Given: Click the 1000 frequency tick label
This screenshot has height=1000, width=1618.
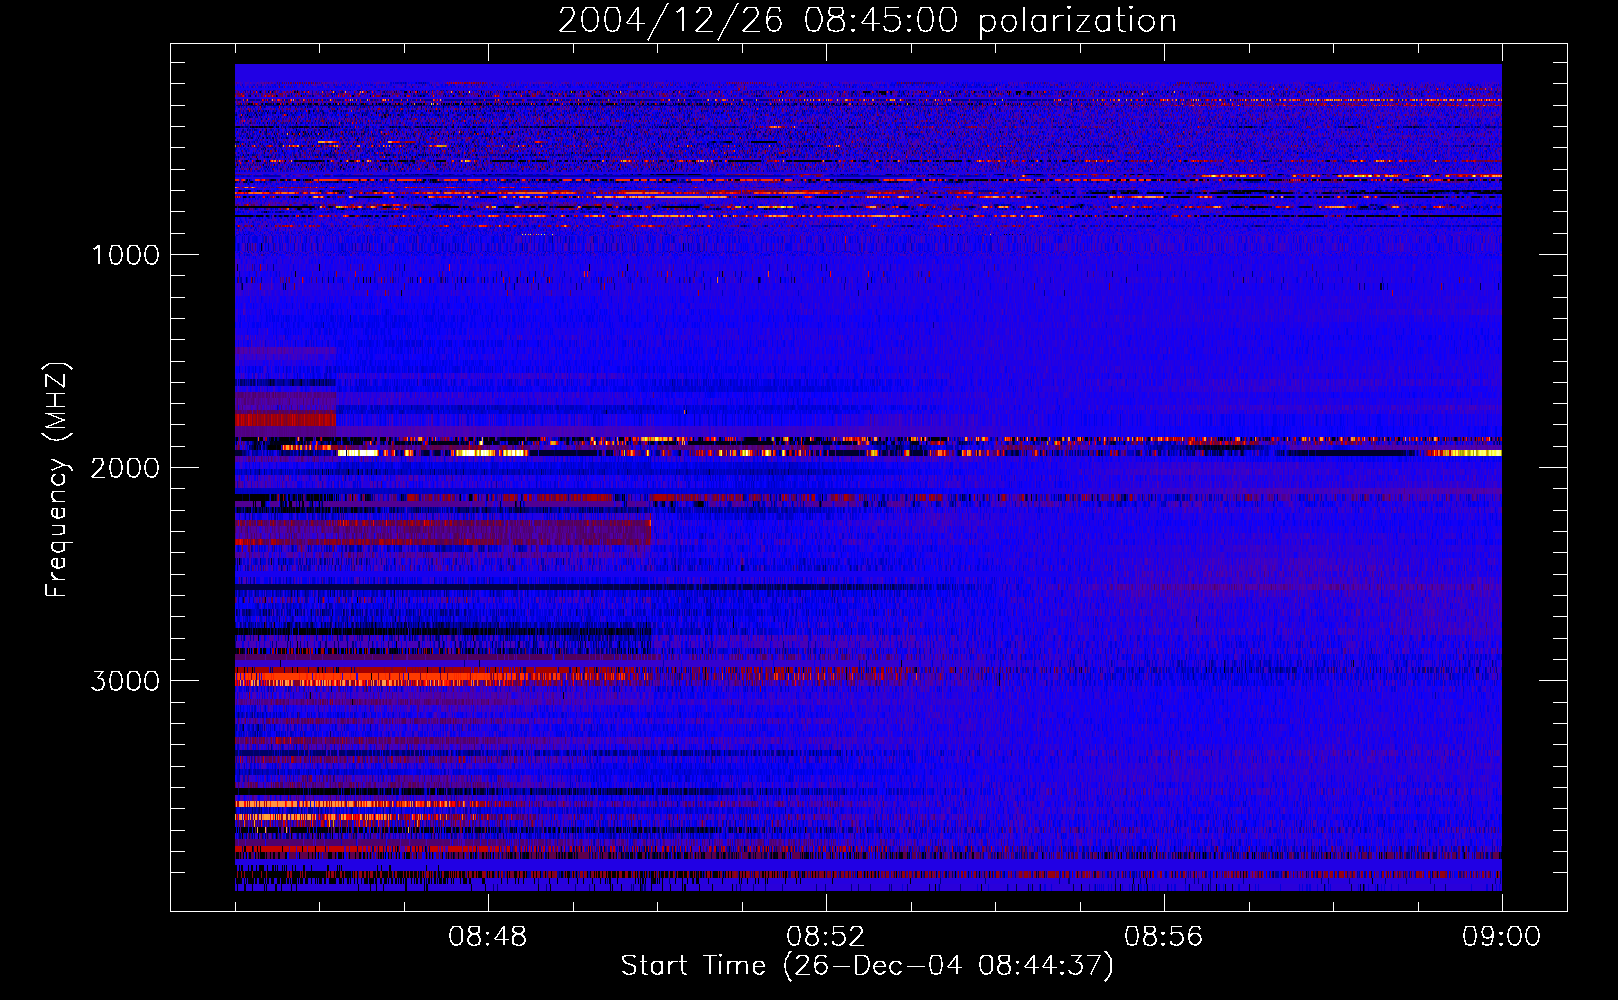Looking at the screenshot, I should [125, 255].
